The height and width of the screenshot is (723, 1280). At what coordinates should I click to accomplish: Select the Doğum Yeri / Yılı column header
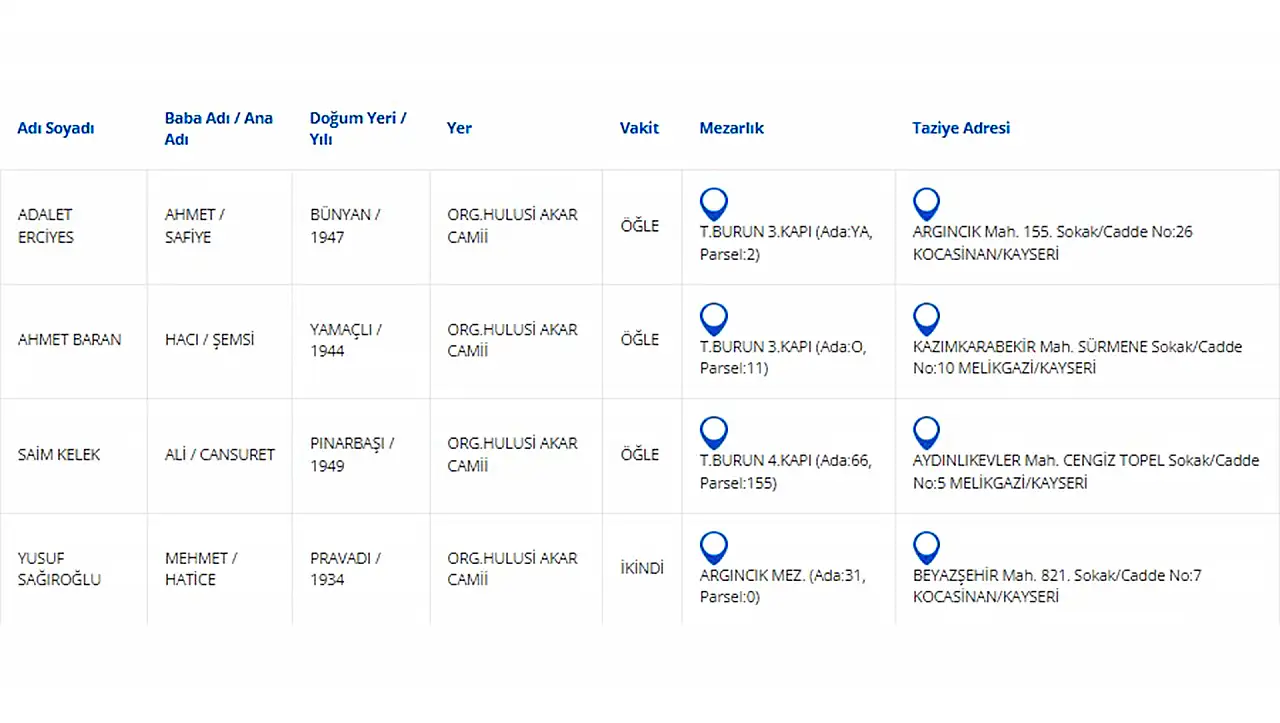pos(358,129)
